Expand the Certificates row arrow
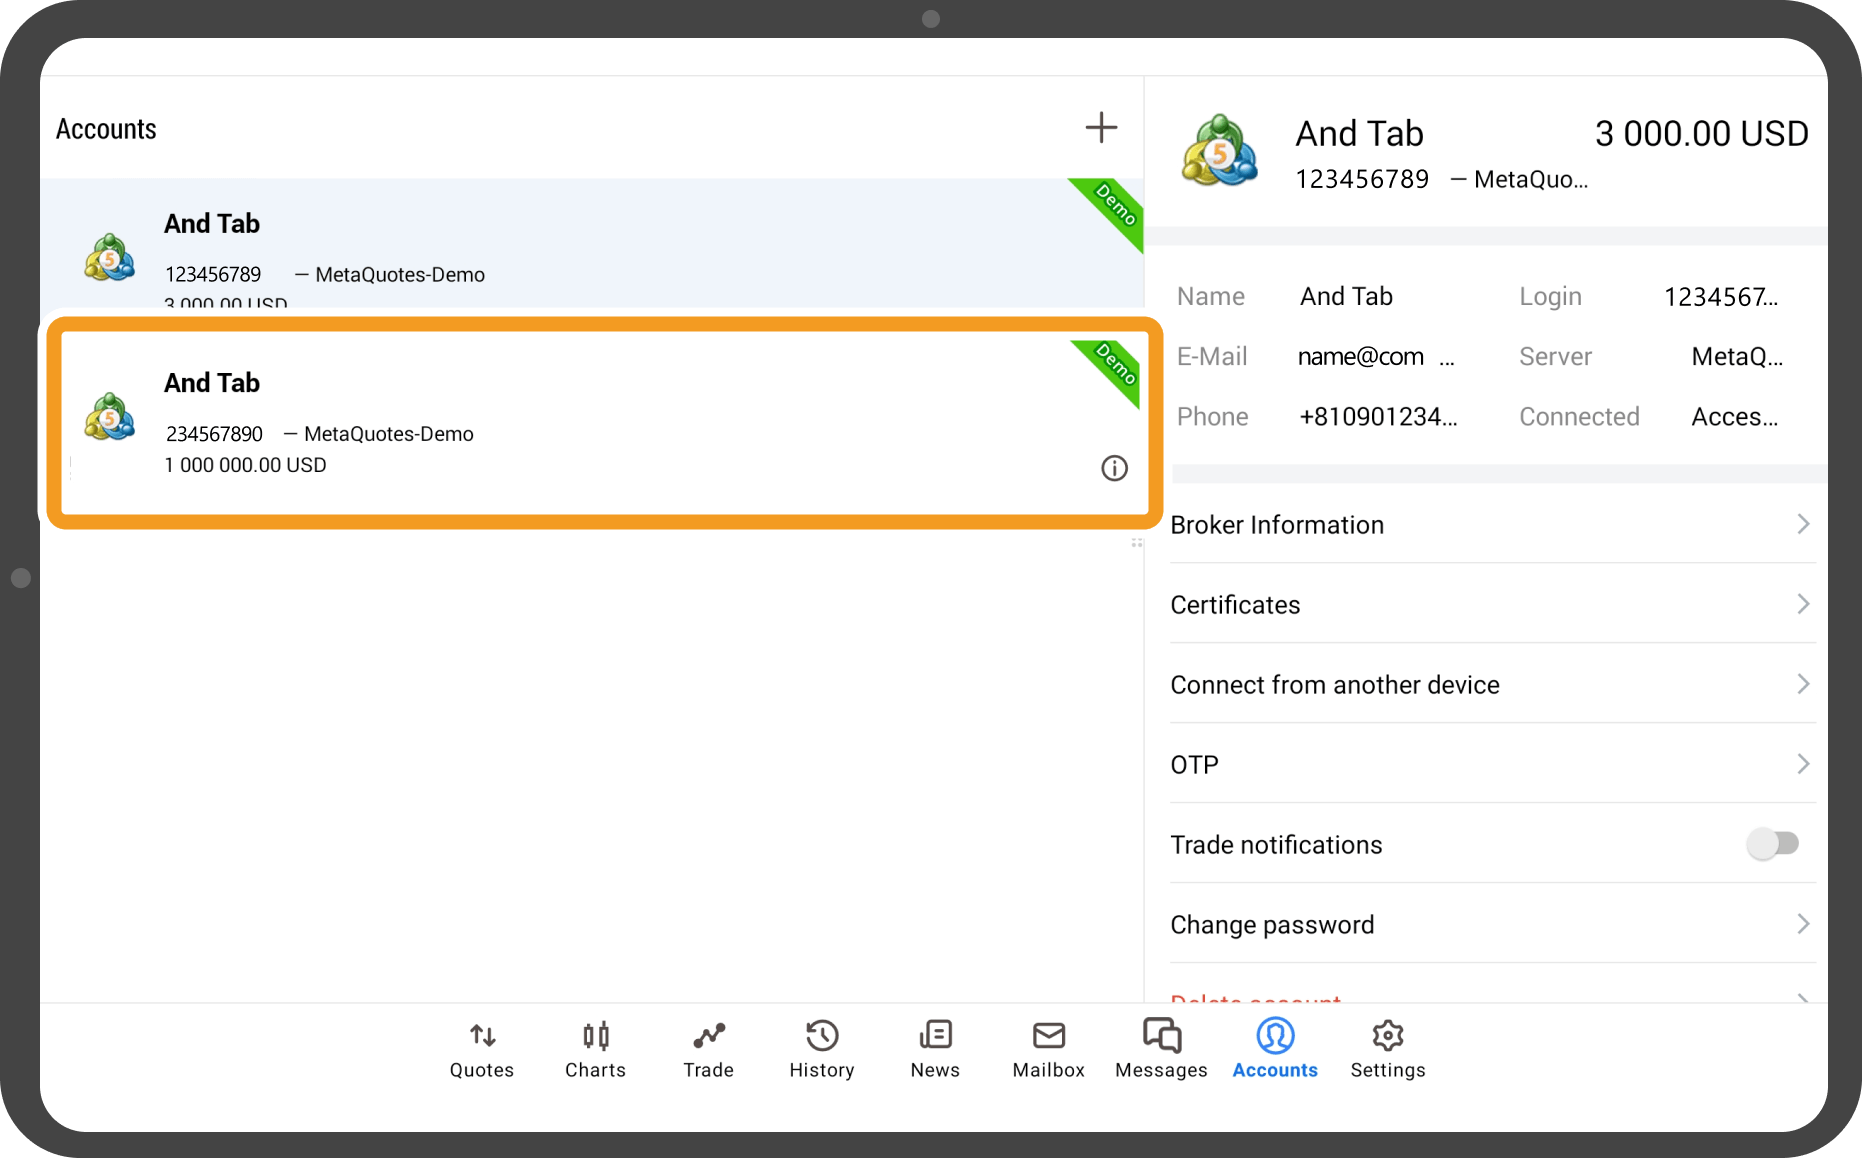Viewport: 1862px width, 1158px height. pyautogui.click(x=1802, y=604)
